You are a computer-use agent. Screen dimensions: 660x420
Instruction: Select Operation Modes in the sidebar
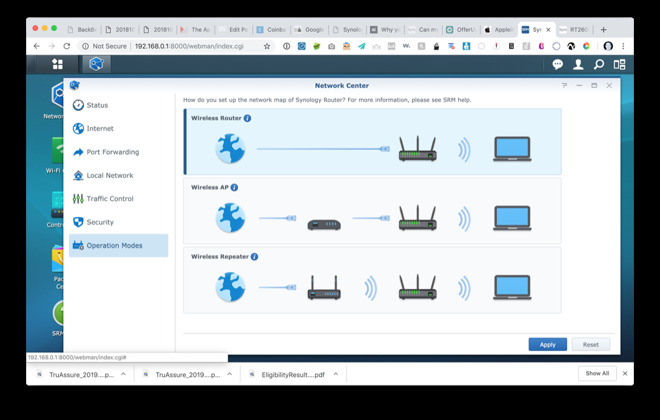click(118, 245)
